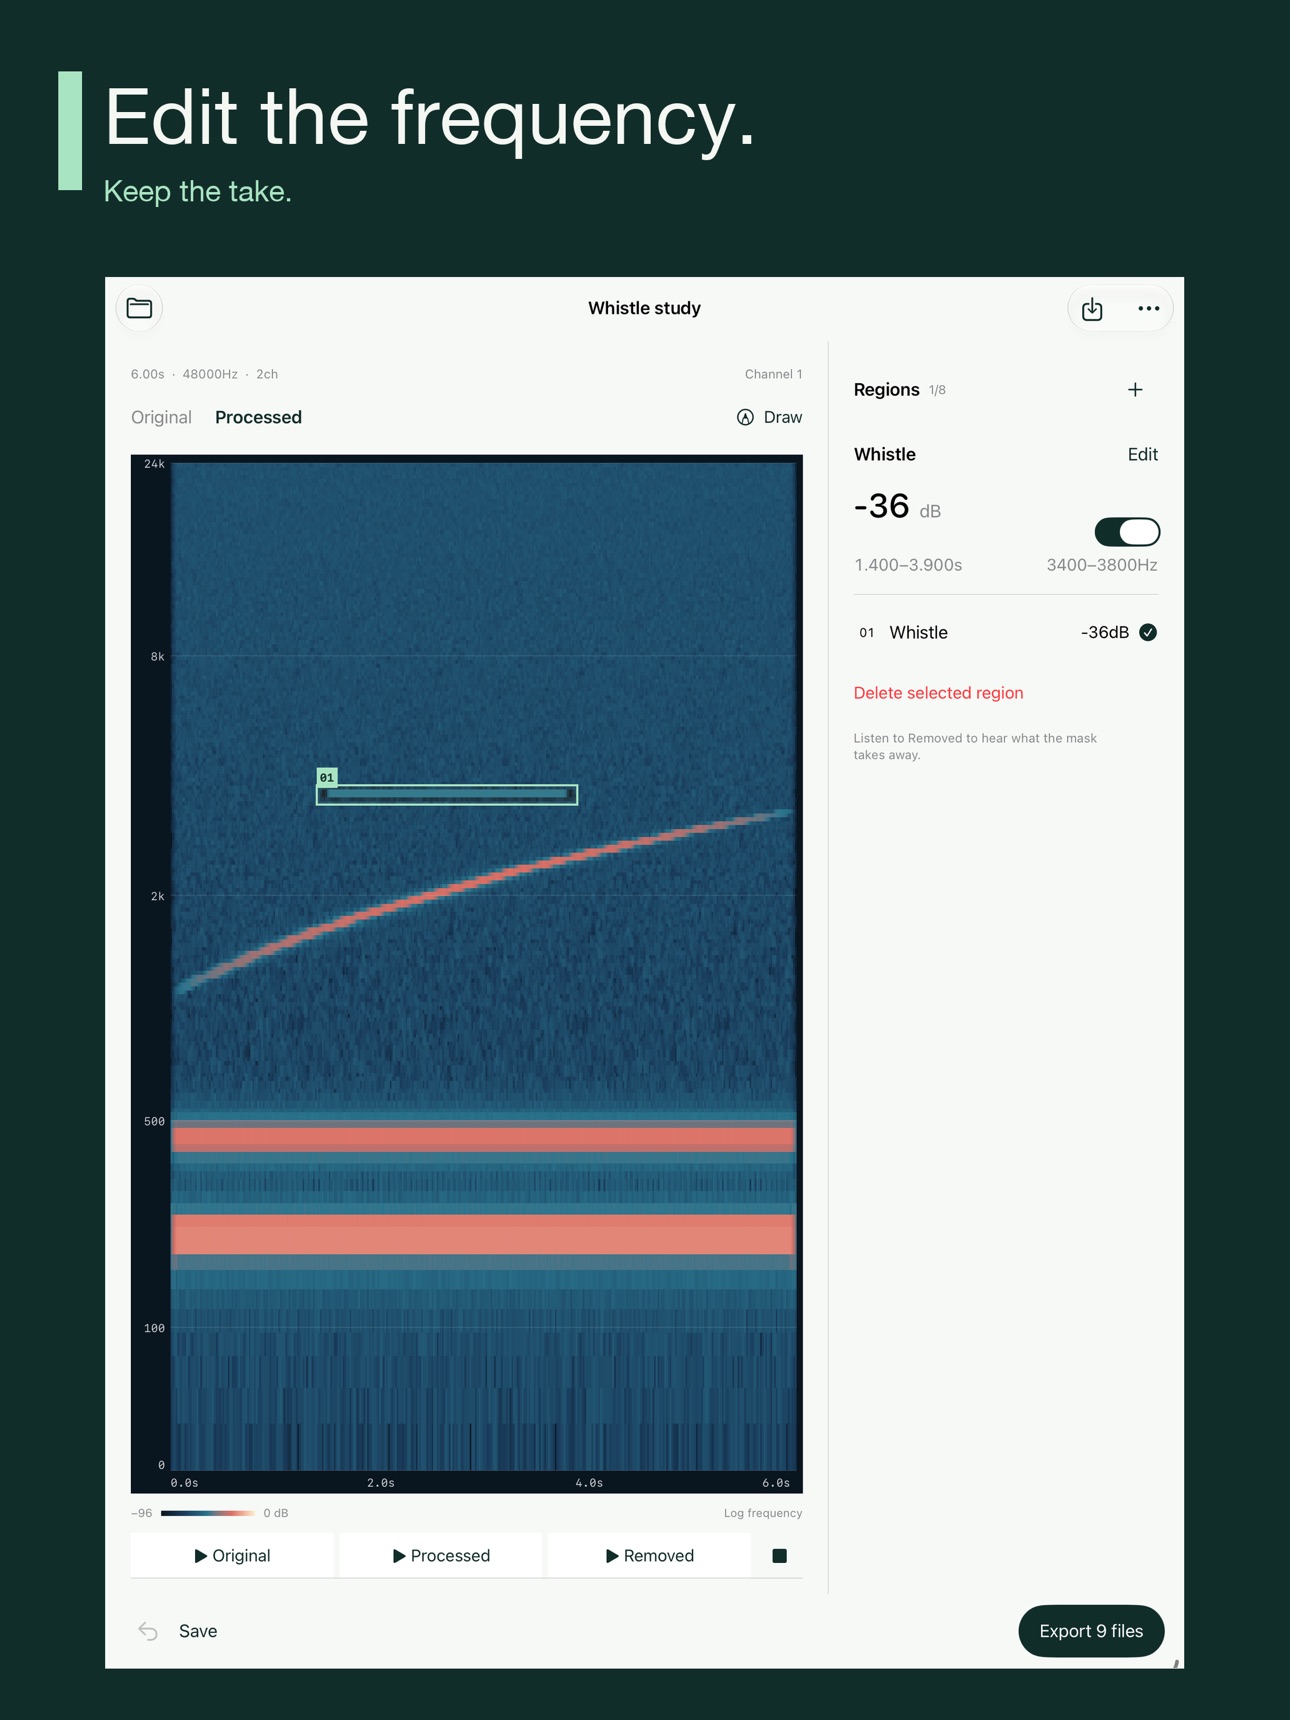This screenshot has width=1290, height=1720.
Task: Click the 3400–3800Hz frequency range
Action: (1102, 565)
